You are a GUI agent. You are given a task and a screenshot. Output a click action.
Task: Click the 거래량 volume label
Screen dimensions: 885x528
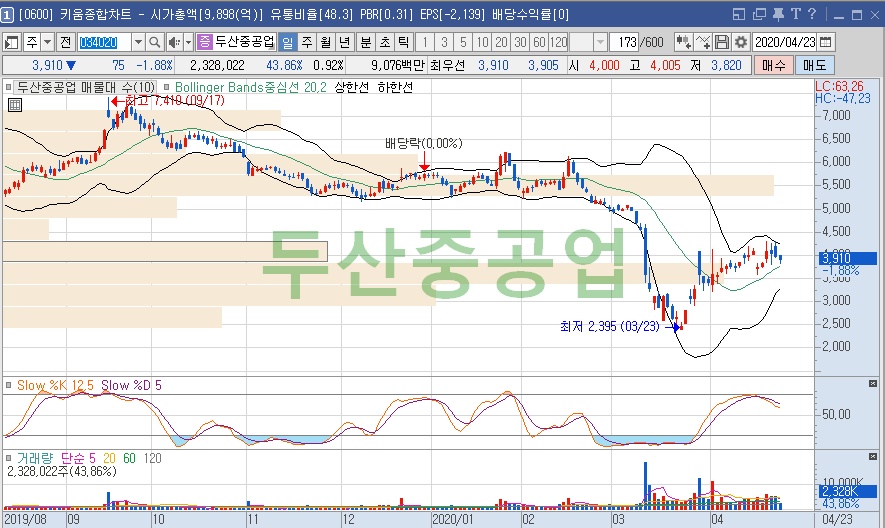click(34, 458)
